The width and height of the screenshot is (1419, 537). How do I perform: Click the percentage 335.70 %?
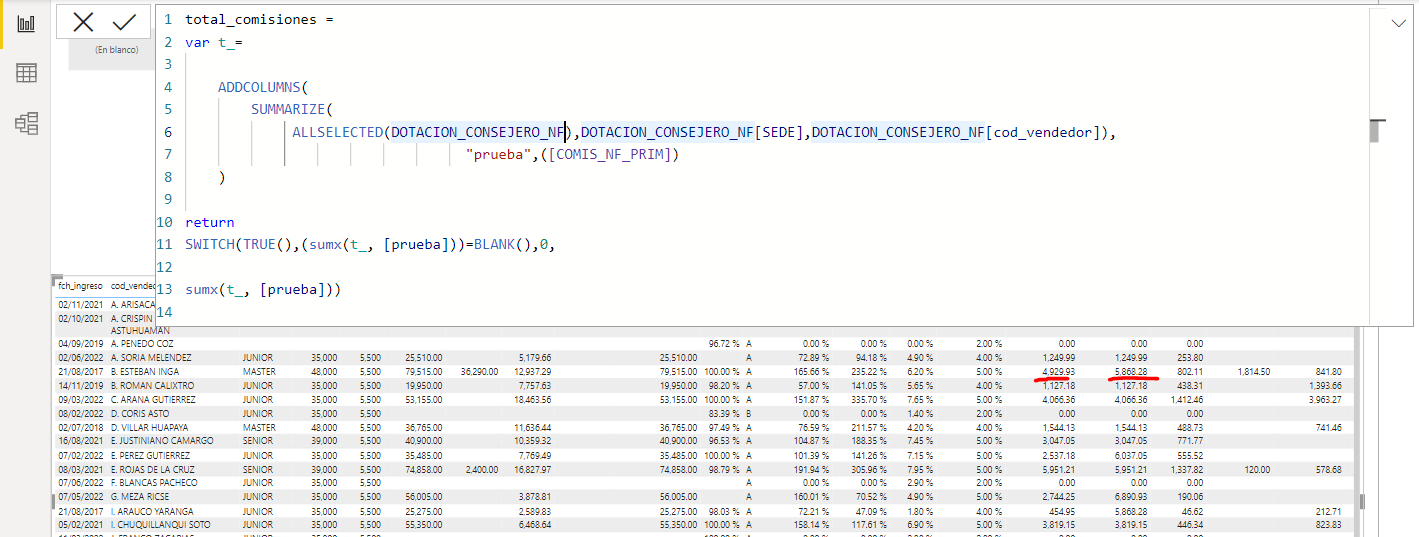868,399
